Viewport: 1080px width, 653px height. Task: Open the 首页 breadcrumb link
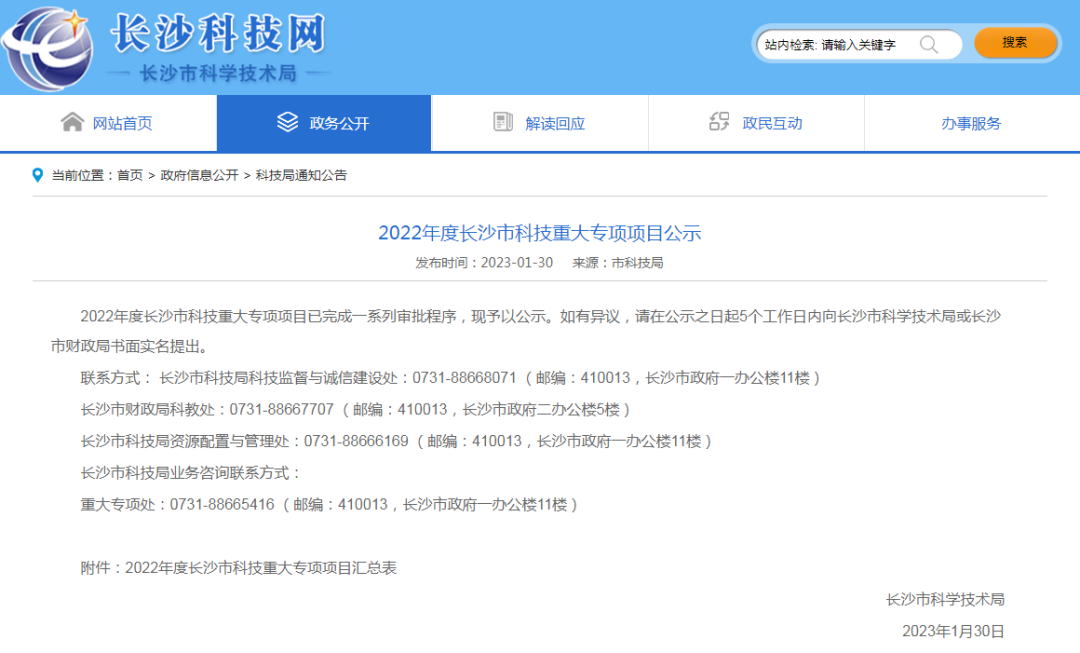[128, 175]
